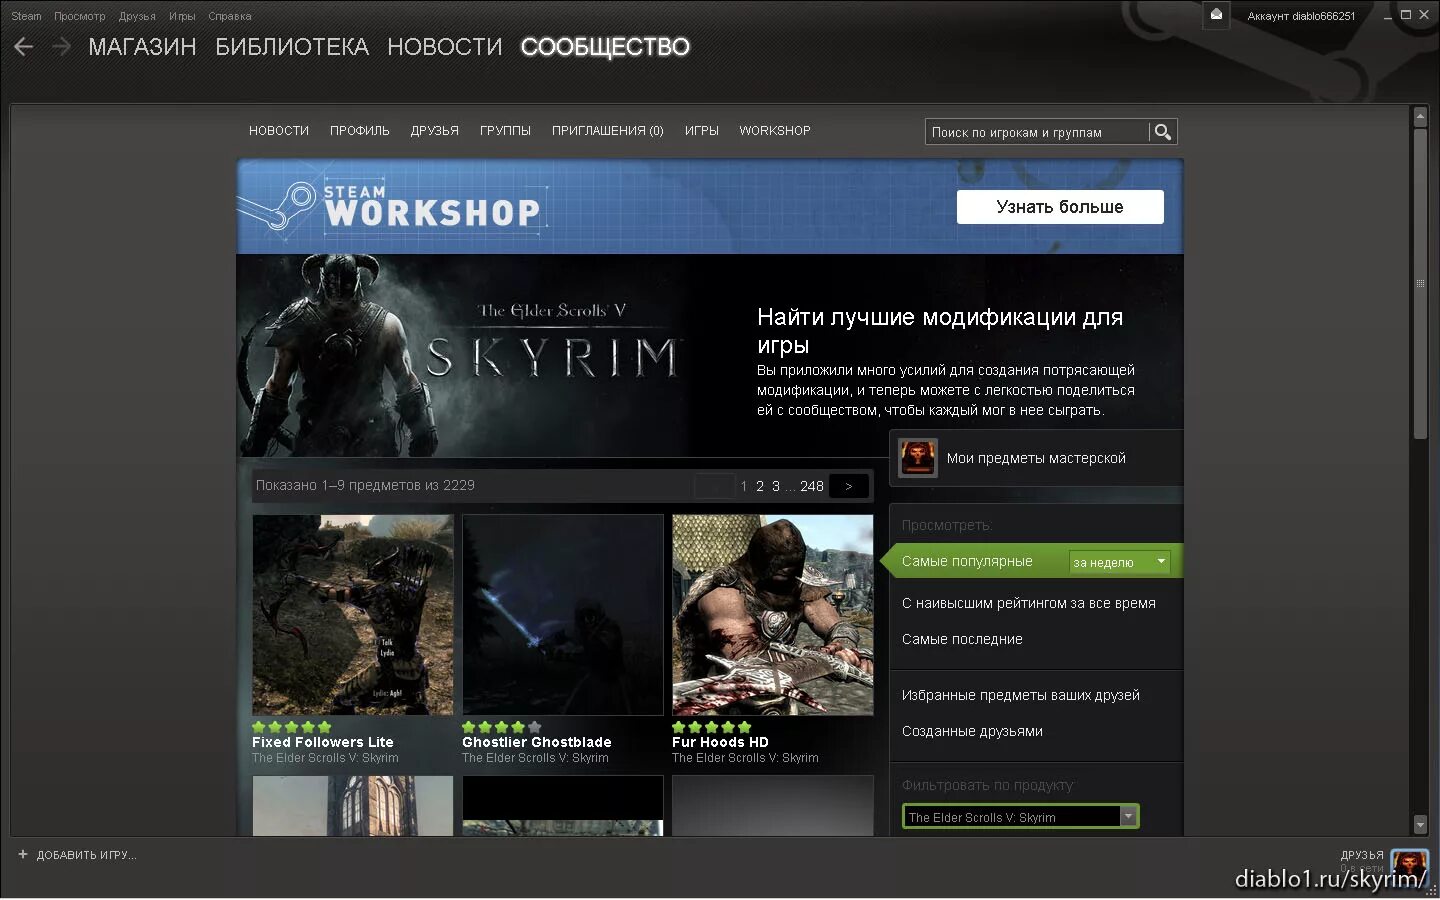1440x900 pixels.
Task: Click star rating of Ghostlier Ghostblade
Action: coord(501,727)
